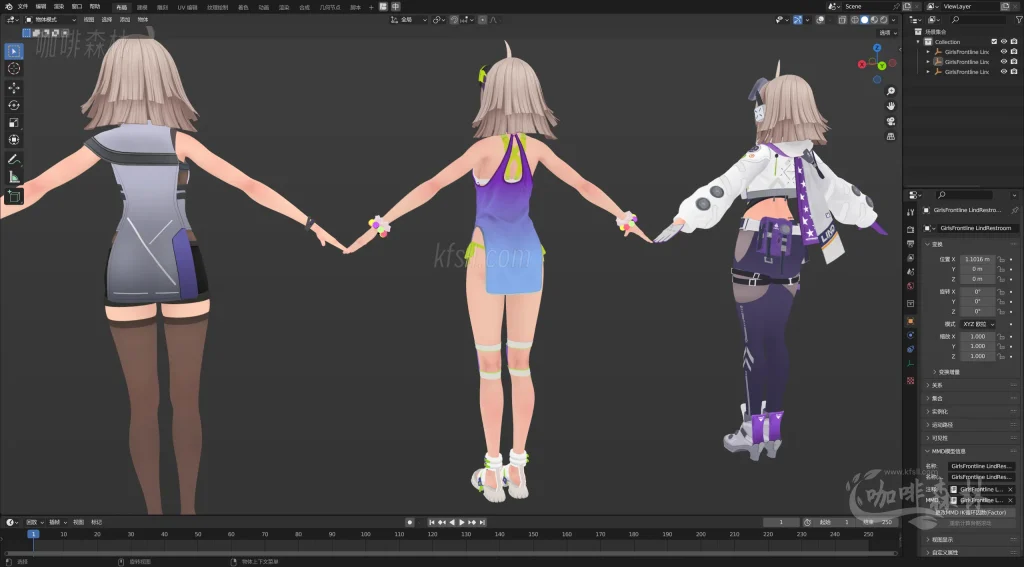The image size is (1024, 567).
Task: Expand the second GirlsFrontline object in outliner
Action: 928,61
